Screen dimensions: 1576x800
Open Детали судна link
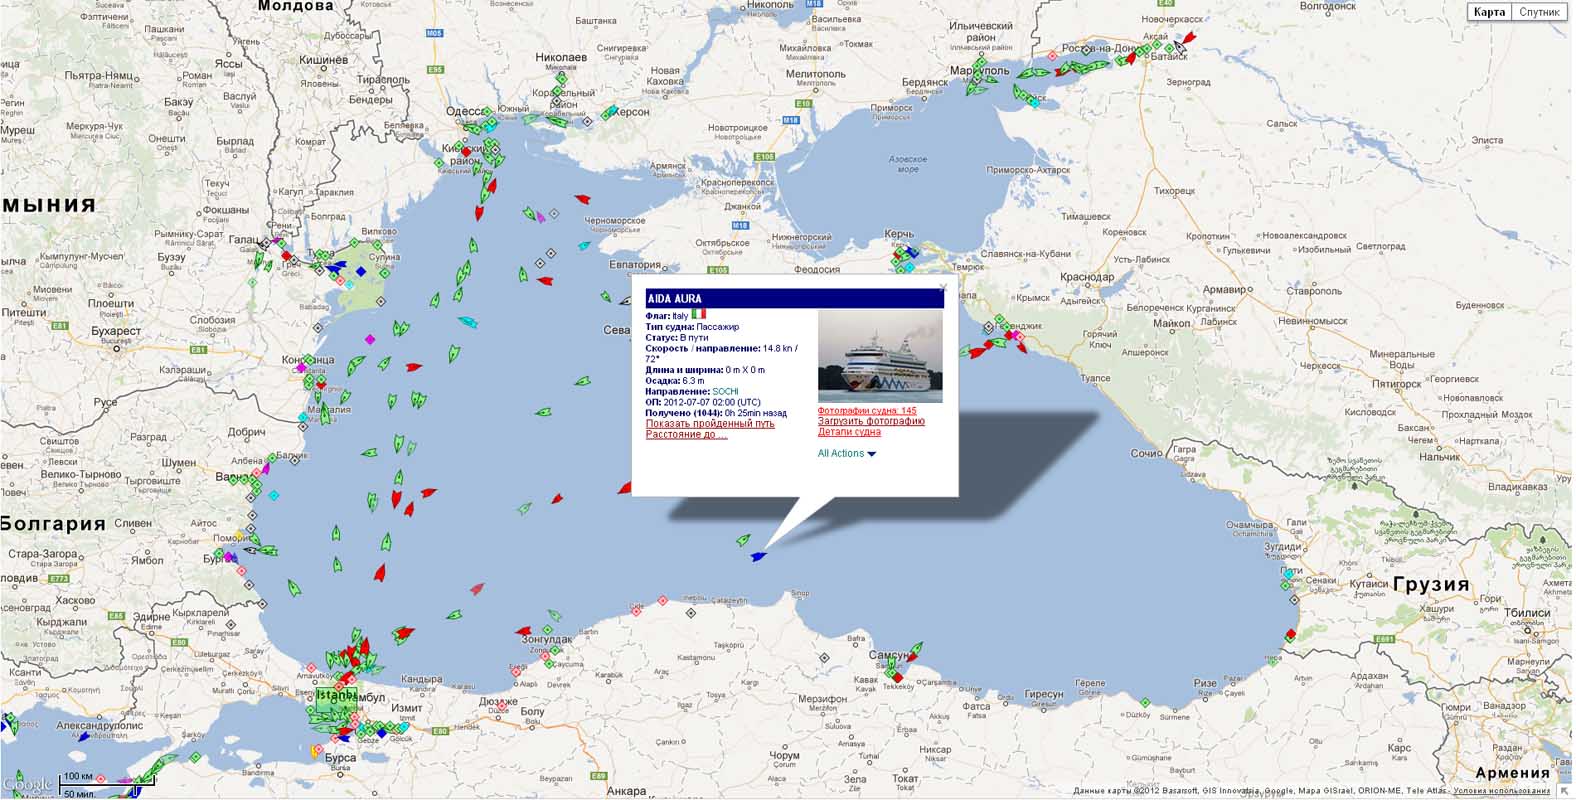pos(849,433)
